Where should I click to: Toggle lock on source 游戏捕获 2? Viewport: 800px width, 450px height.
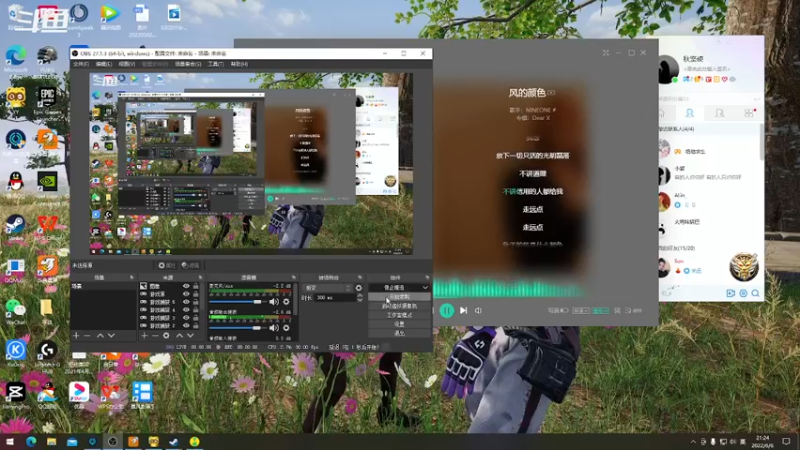coord(196,326)
